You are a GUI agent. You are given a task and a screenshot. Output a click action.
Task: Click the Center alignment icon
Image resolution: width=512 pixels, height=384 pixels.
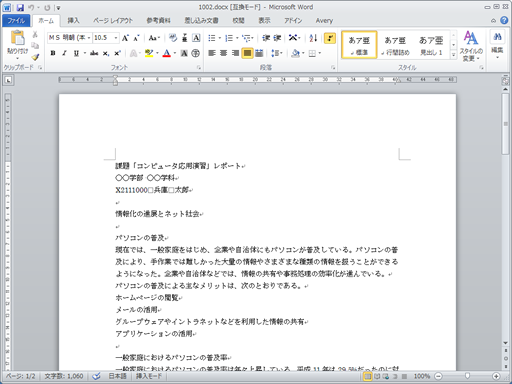223,53
